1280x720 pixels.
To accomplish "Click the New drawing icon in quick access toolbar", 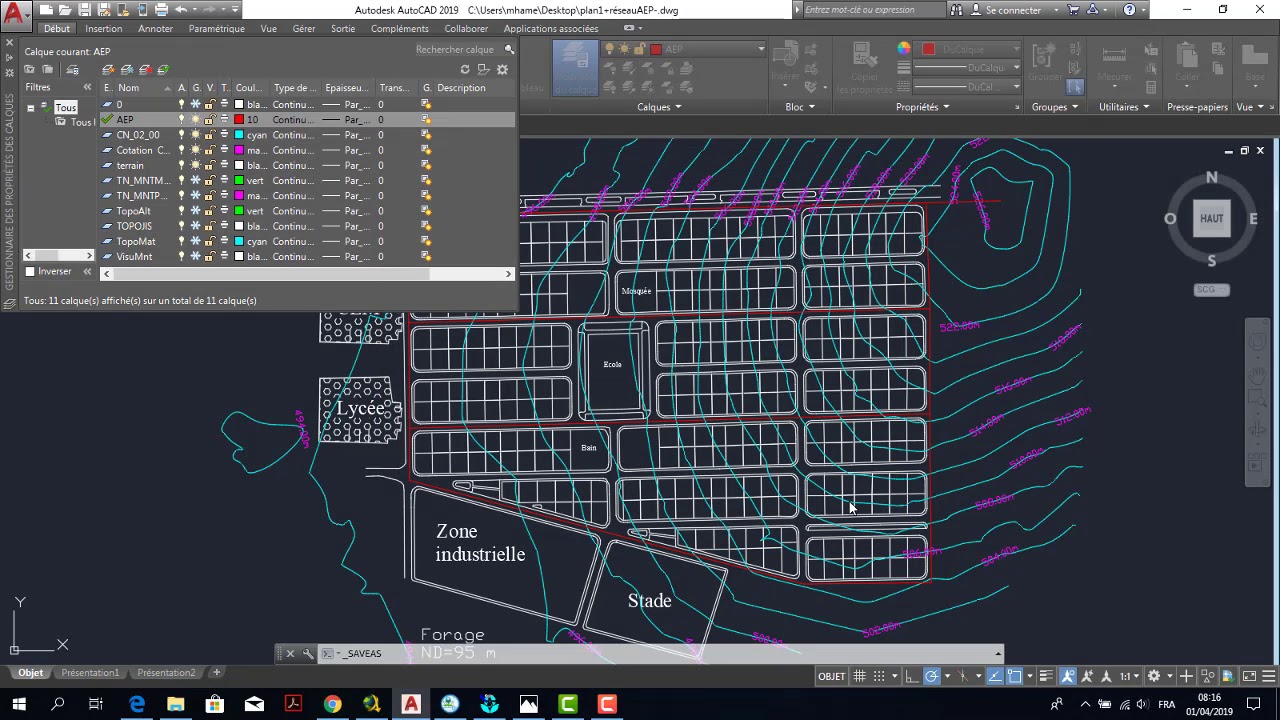I will [47, 10].
